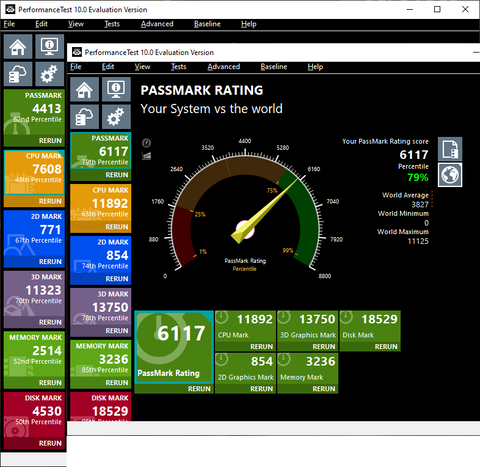Click the save results document icon

450,149
